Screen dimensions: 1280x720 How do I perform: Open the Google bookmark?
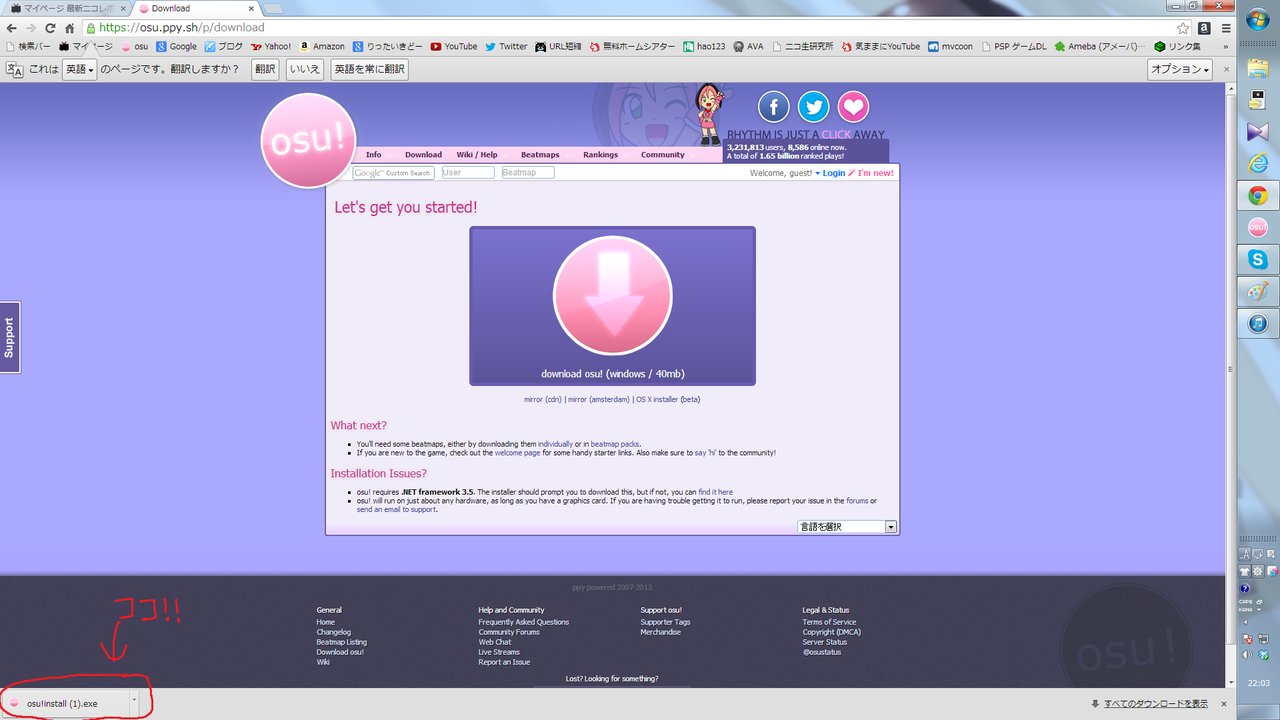click(177, 46)
